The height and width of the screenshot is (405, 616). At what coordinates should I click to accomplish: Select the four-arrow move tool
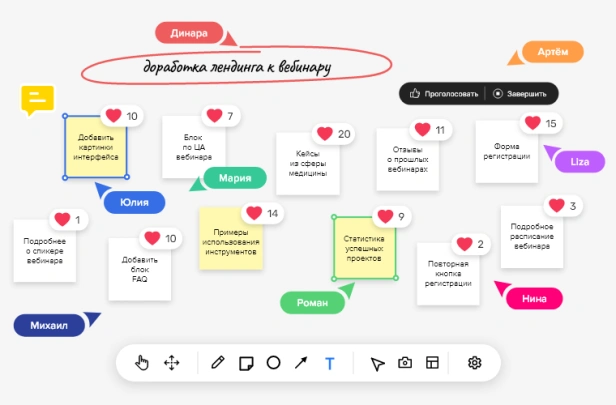click(172, 363)
